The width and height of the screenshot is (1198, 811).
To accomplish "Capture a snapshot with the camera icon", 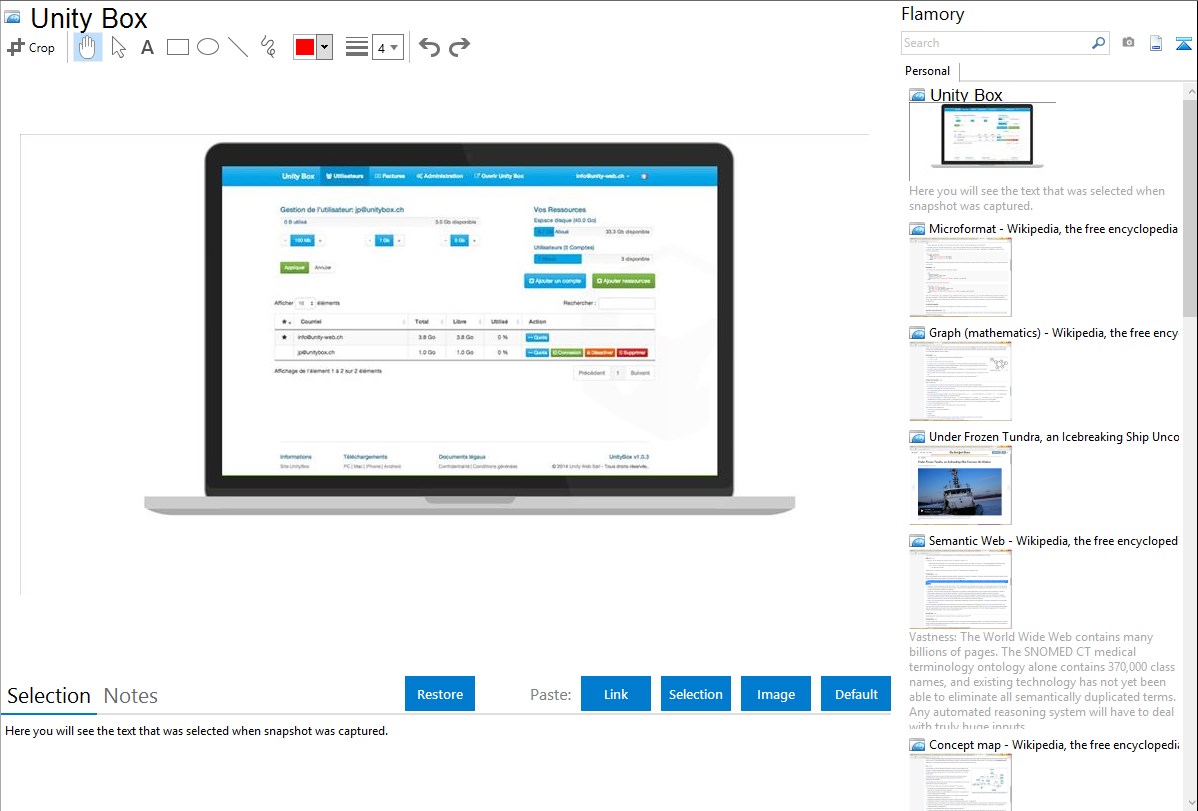I will tap(1128, 43).
